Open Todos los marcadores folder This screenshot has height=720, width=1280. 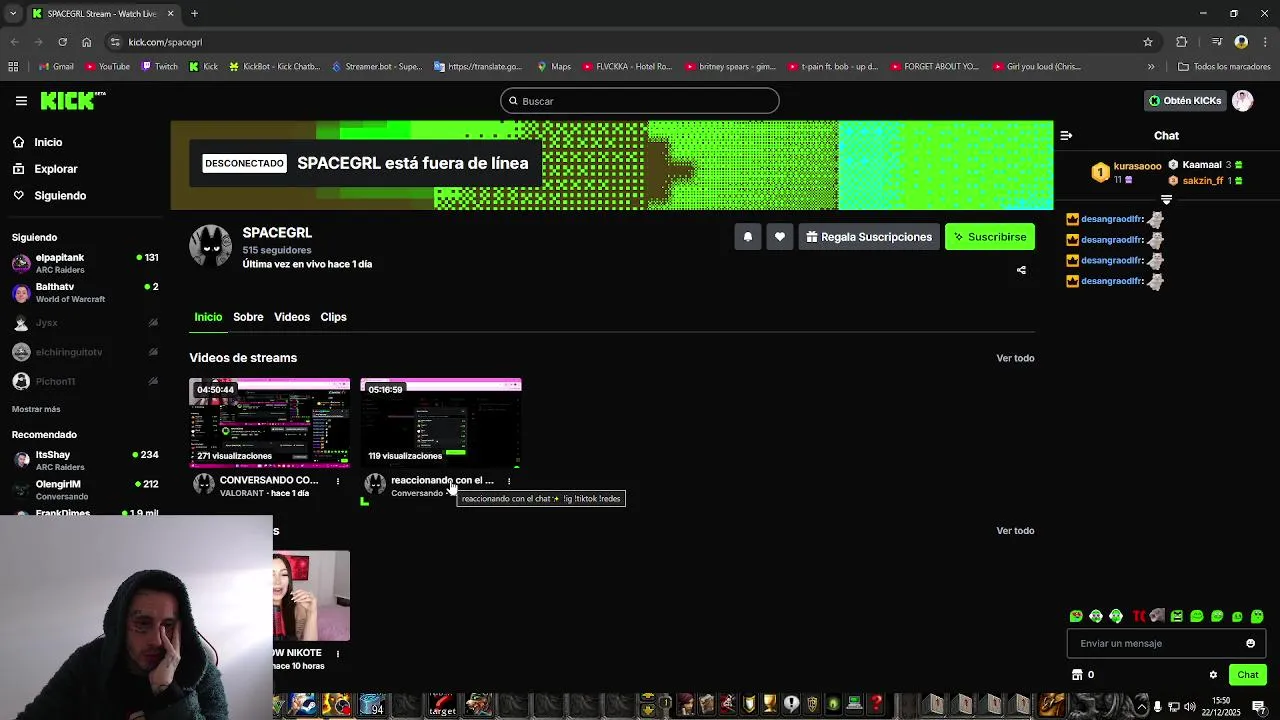[x=1224, y=67]
